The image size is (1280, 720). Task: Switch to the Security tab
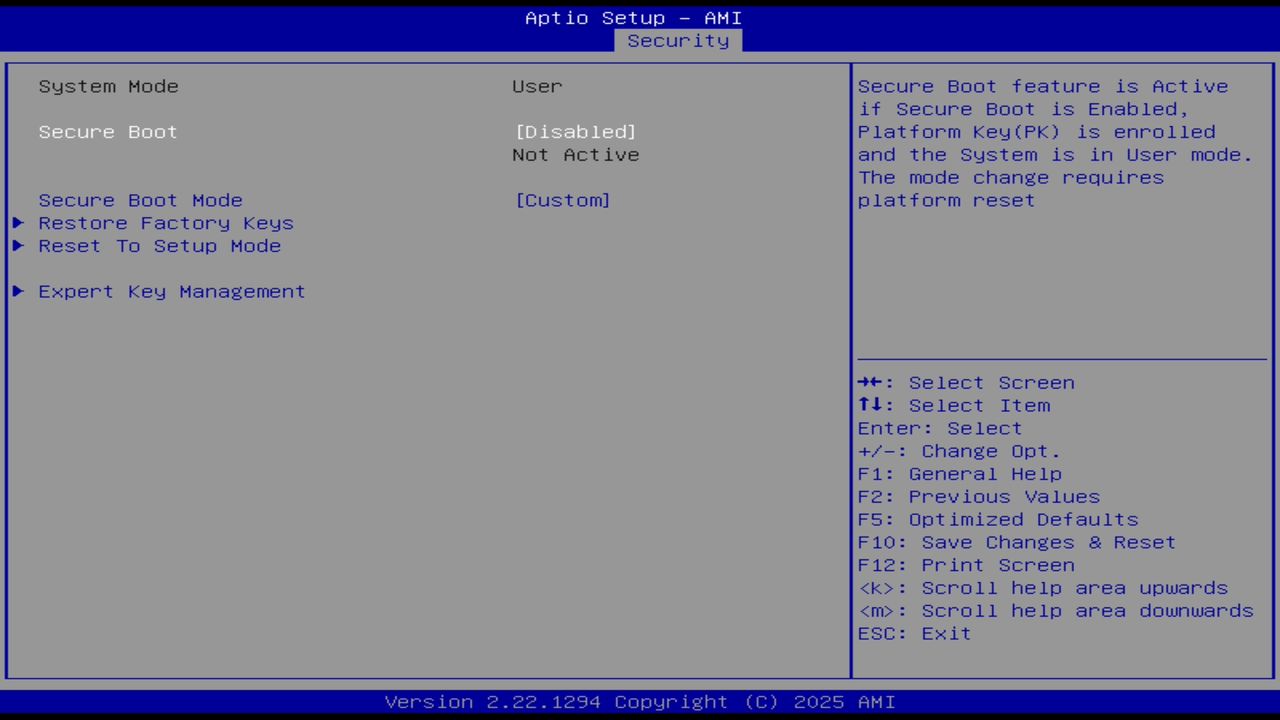coord(678,40)
